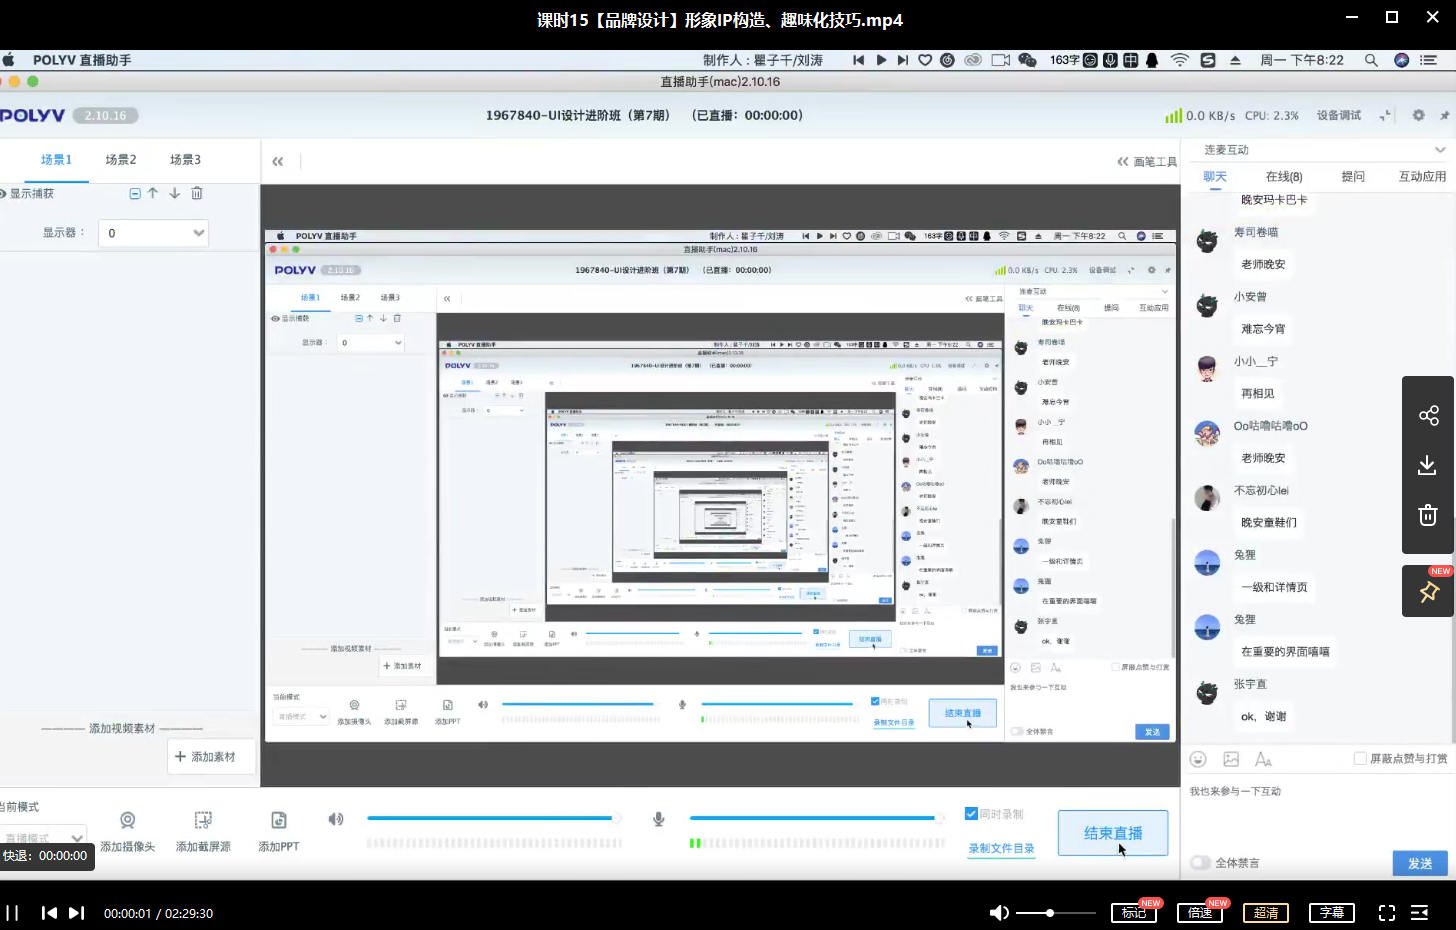Click the 发送 send button
The image size is (1456, 930).
pyautogui.click(x=1419, y=863)
